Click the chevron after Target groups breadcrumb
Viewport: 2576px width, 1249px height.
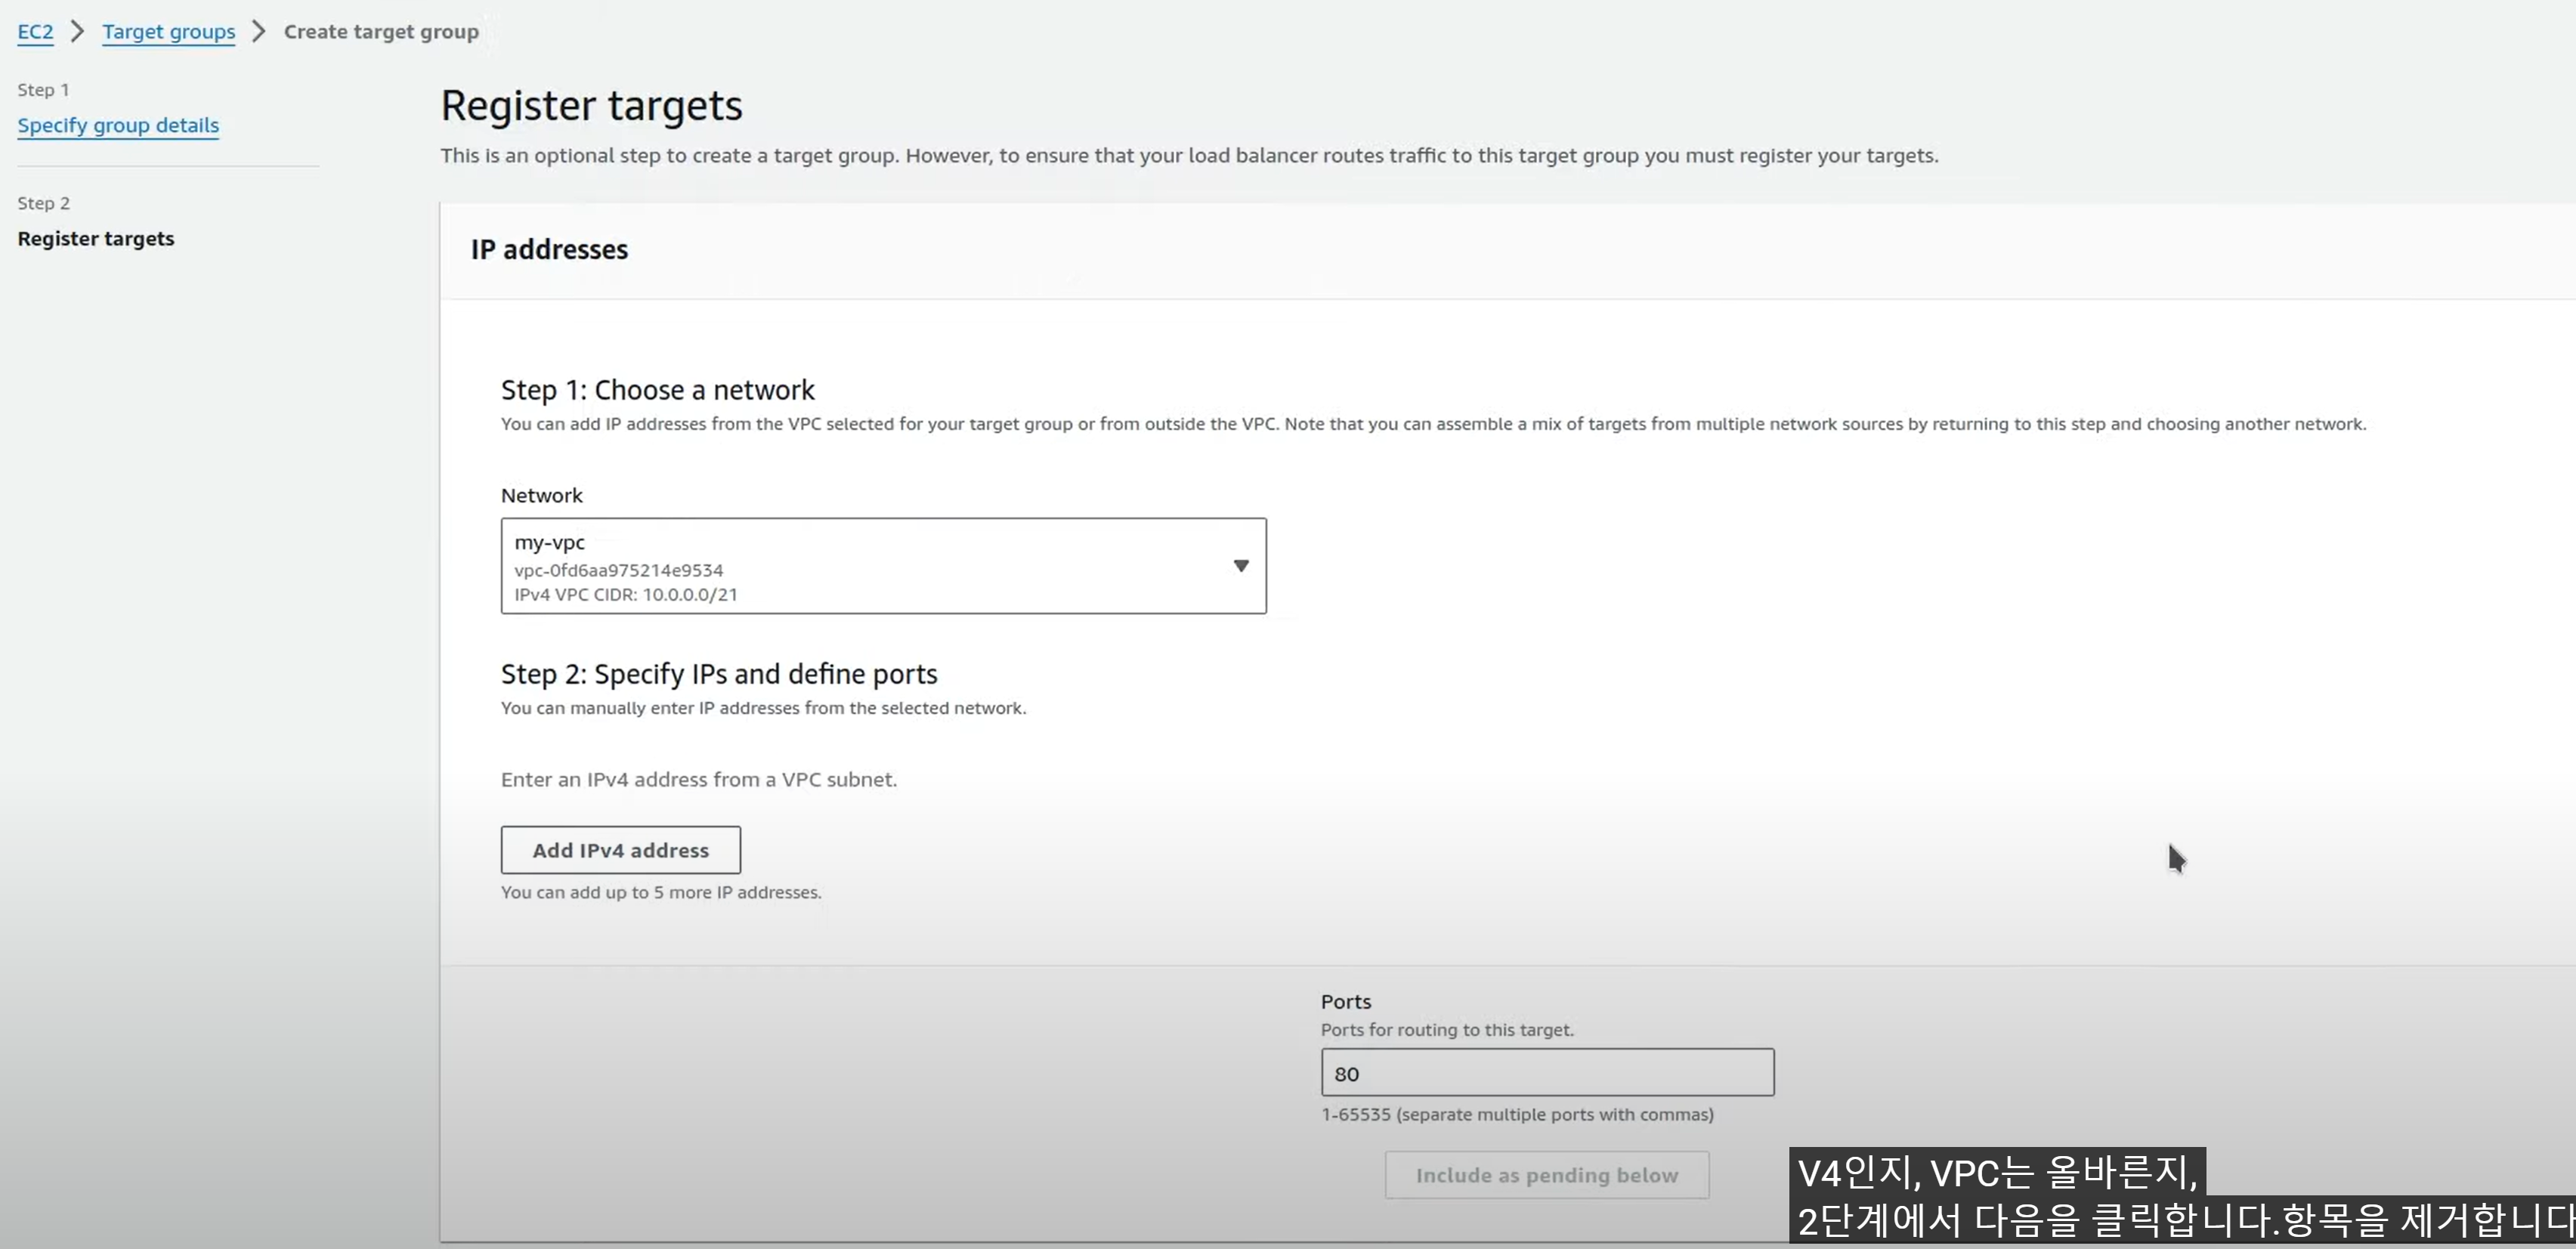(x=259, y=32)
